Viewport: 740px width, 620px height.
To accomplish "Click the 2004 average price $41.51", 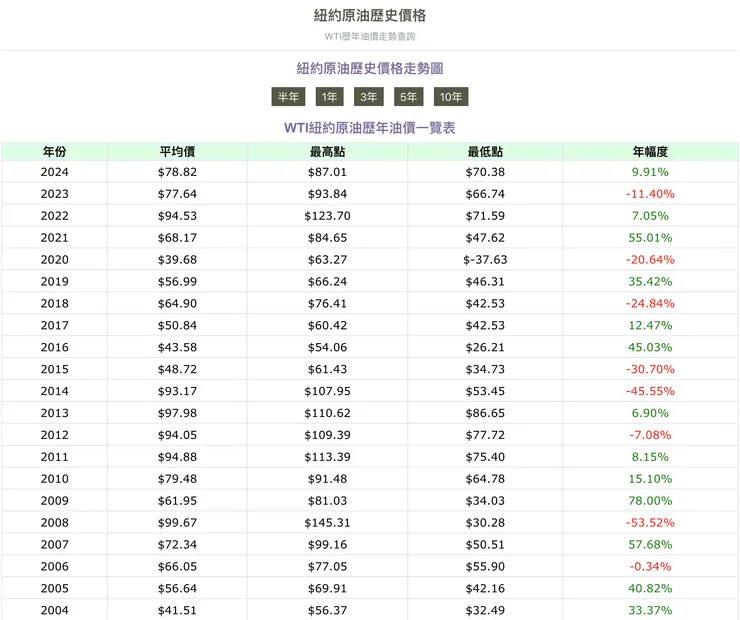I will (x=177, y=611).
